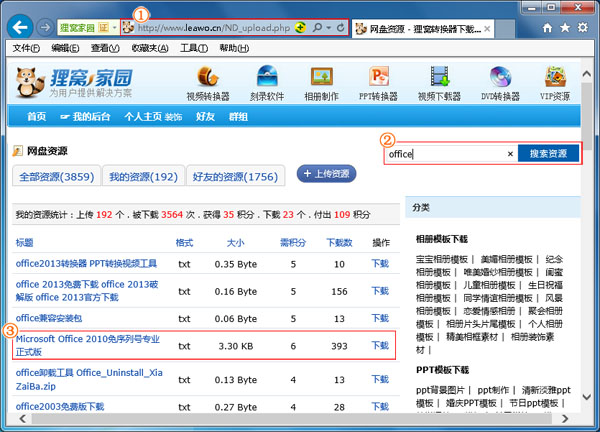Image resolution: width=600 pixels, height=432 pixels.
Task: Refresh the page with reload icon
Action: [x=340, y=28]
